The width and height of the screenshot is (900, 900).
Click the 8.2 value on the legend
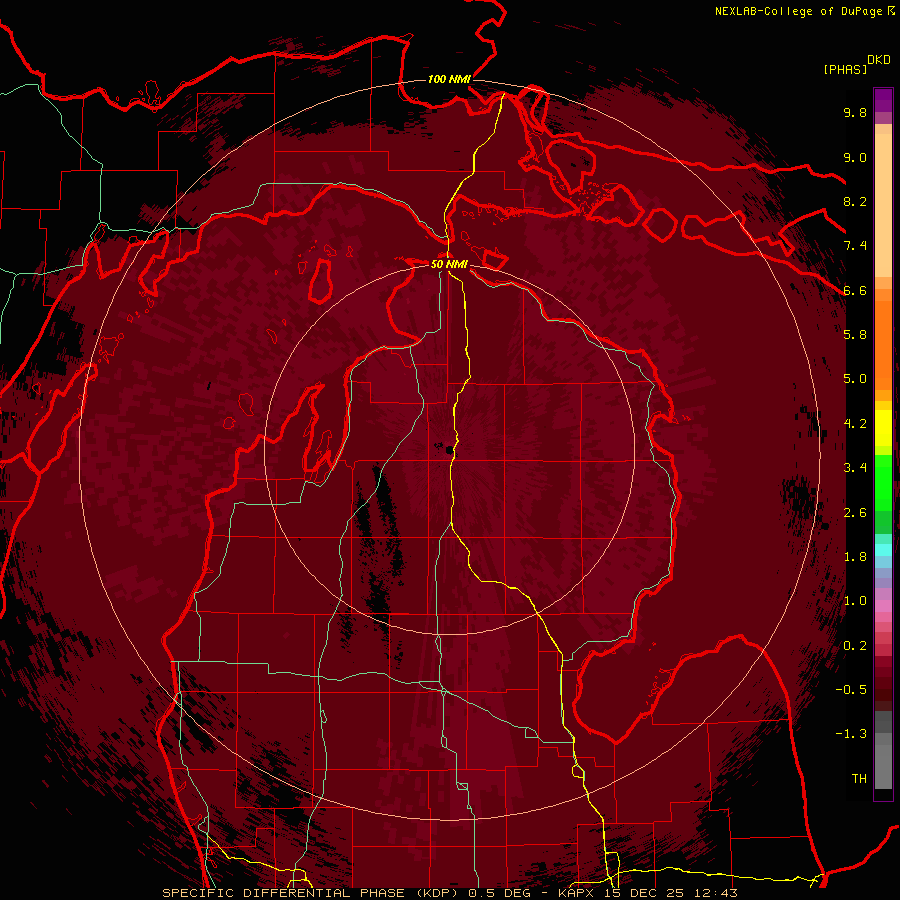[855, 201]
